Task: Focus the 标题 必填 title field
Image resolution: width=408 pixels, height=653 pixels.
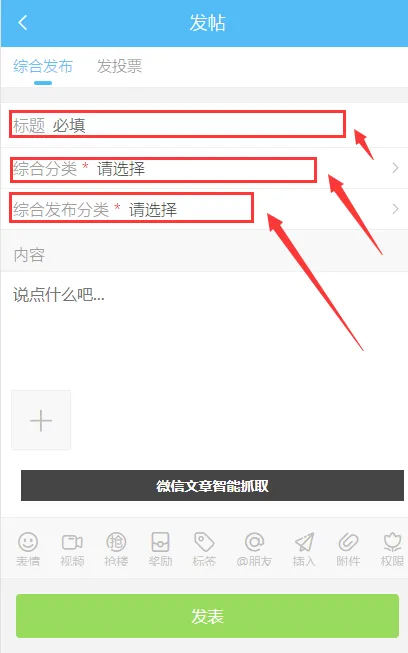Action: pos(204,125)
